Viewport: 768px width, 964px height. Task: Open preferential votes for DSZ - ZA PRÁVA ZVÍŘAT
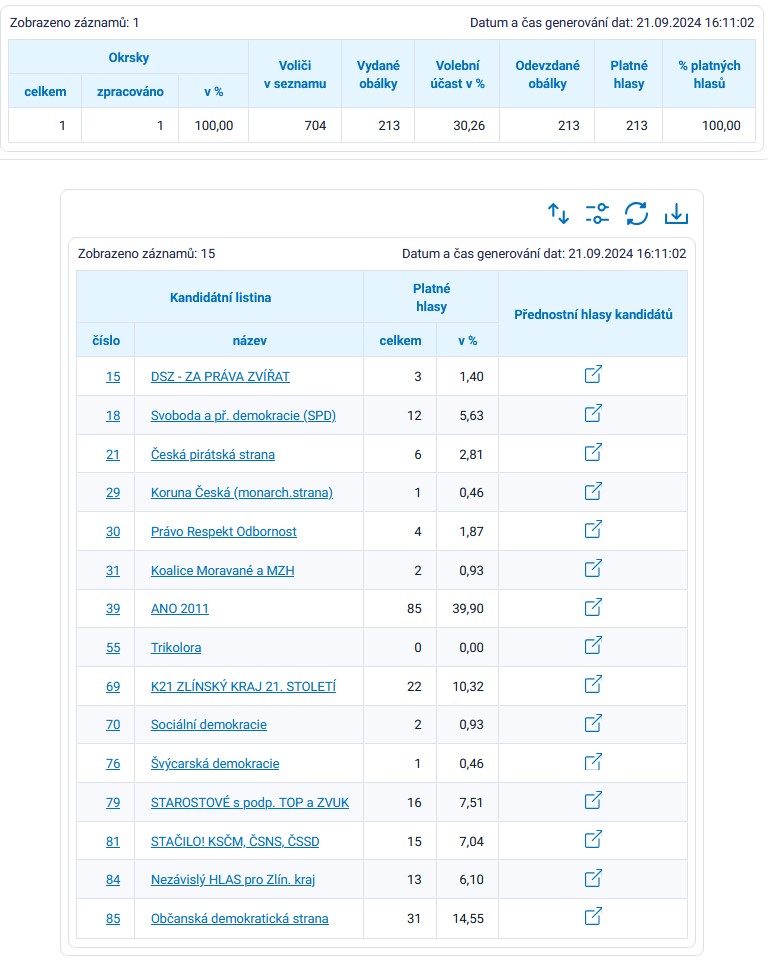click(593, 375)
